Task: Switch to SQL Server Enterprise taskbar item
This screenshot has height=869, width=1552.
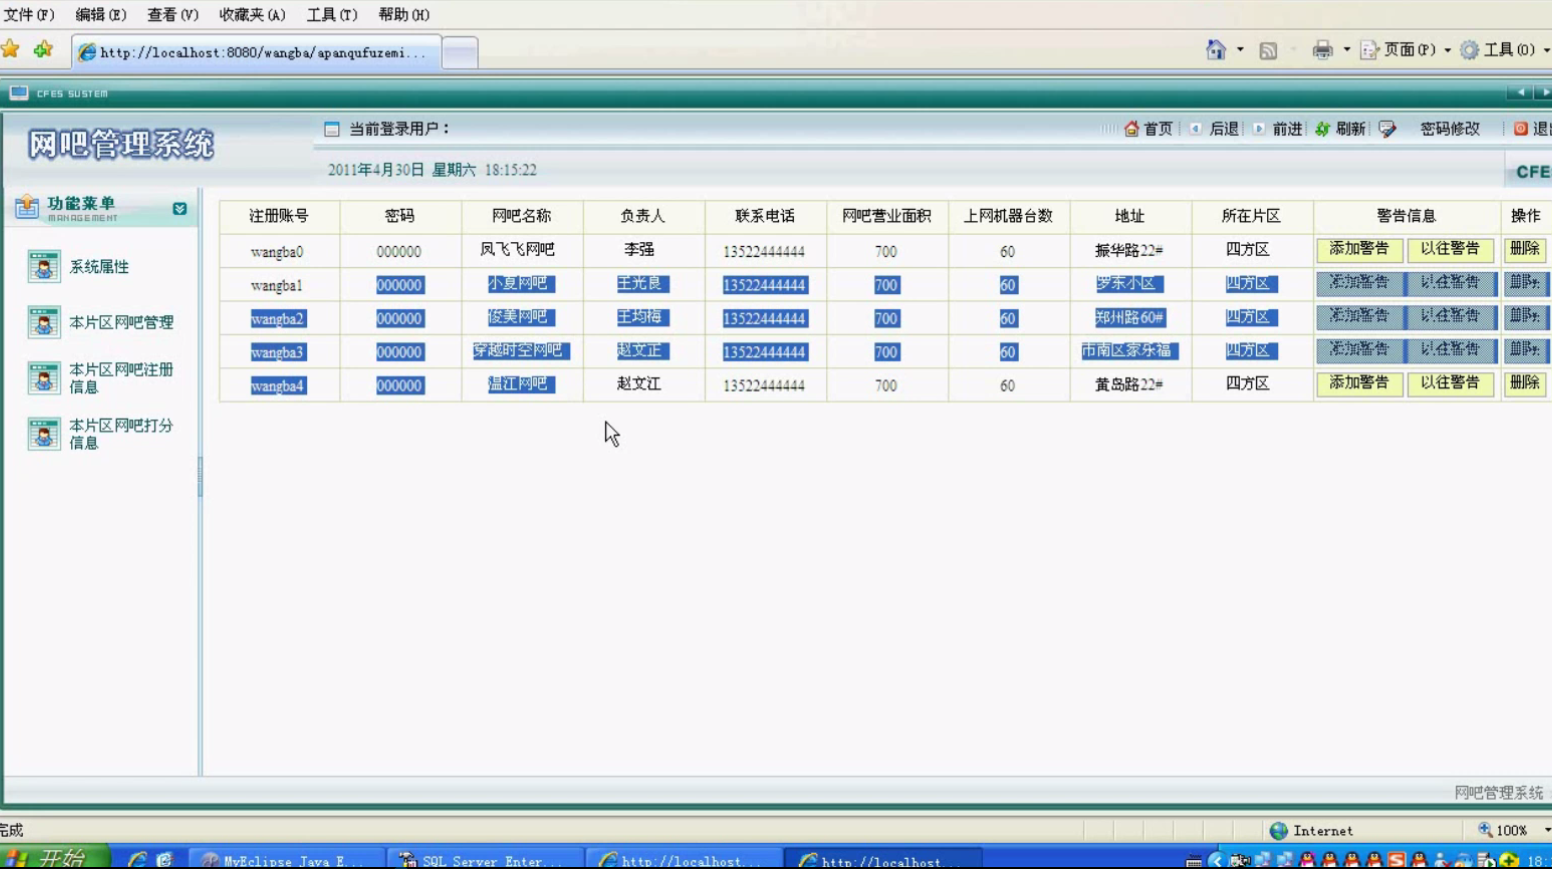Action: point(485,860)
